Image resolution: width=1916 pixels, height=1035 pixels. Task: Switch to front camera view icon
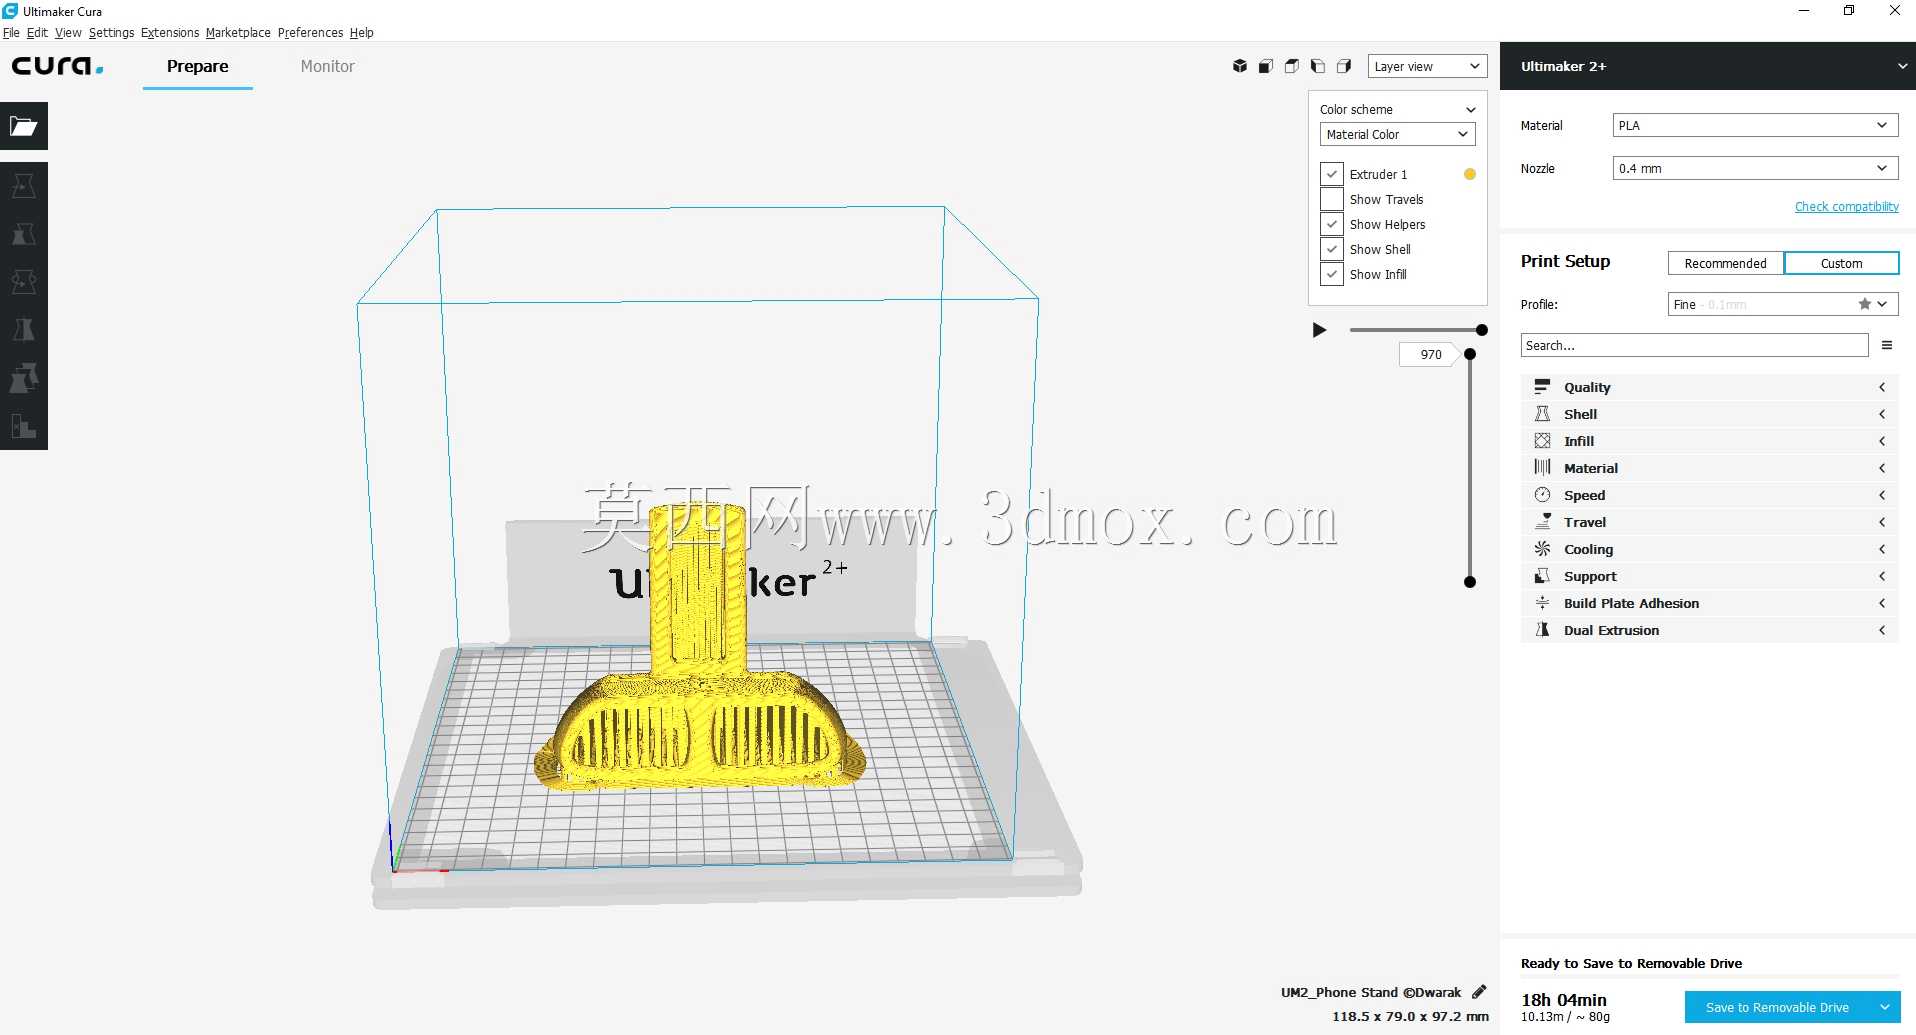coord(1266,66)
